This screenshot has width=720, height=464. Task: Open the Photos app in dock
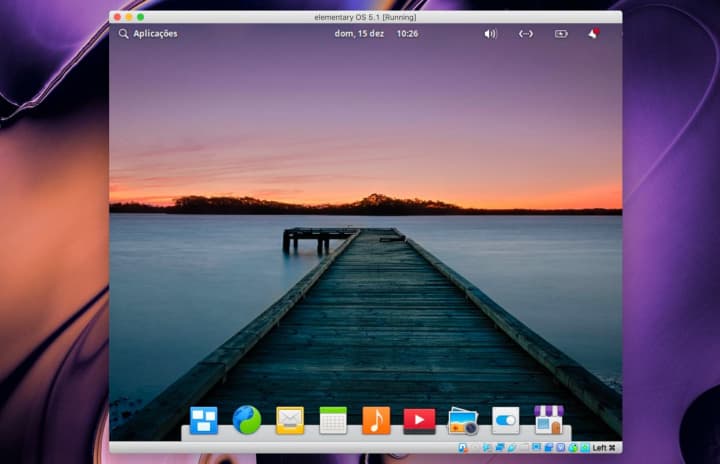click(462, 421)
